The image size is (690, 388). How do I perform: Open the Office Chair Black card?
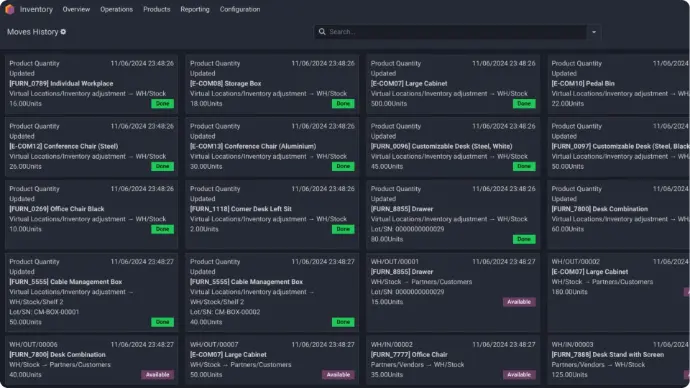[x=92, y=214]
